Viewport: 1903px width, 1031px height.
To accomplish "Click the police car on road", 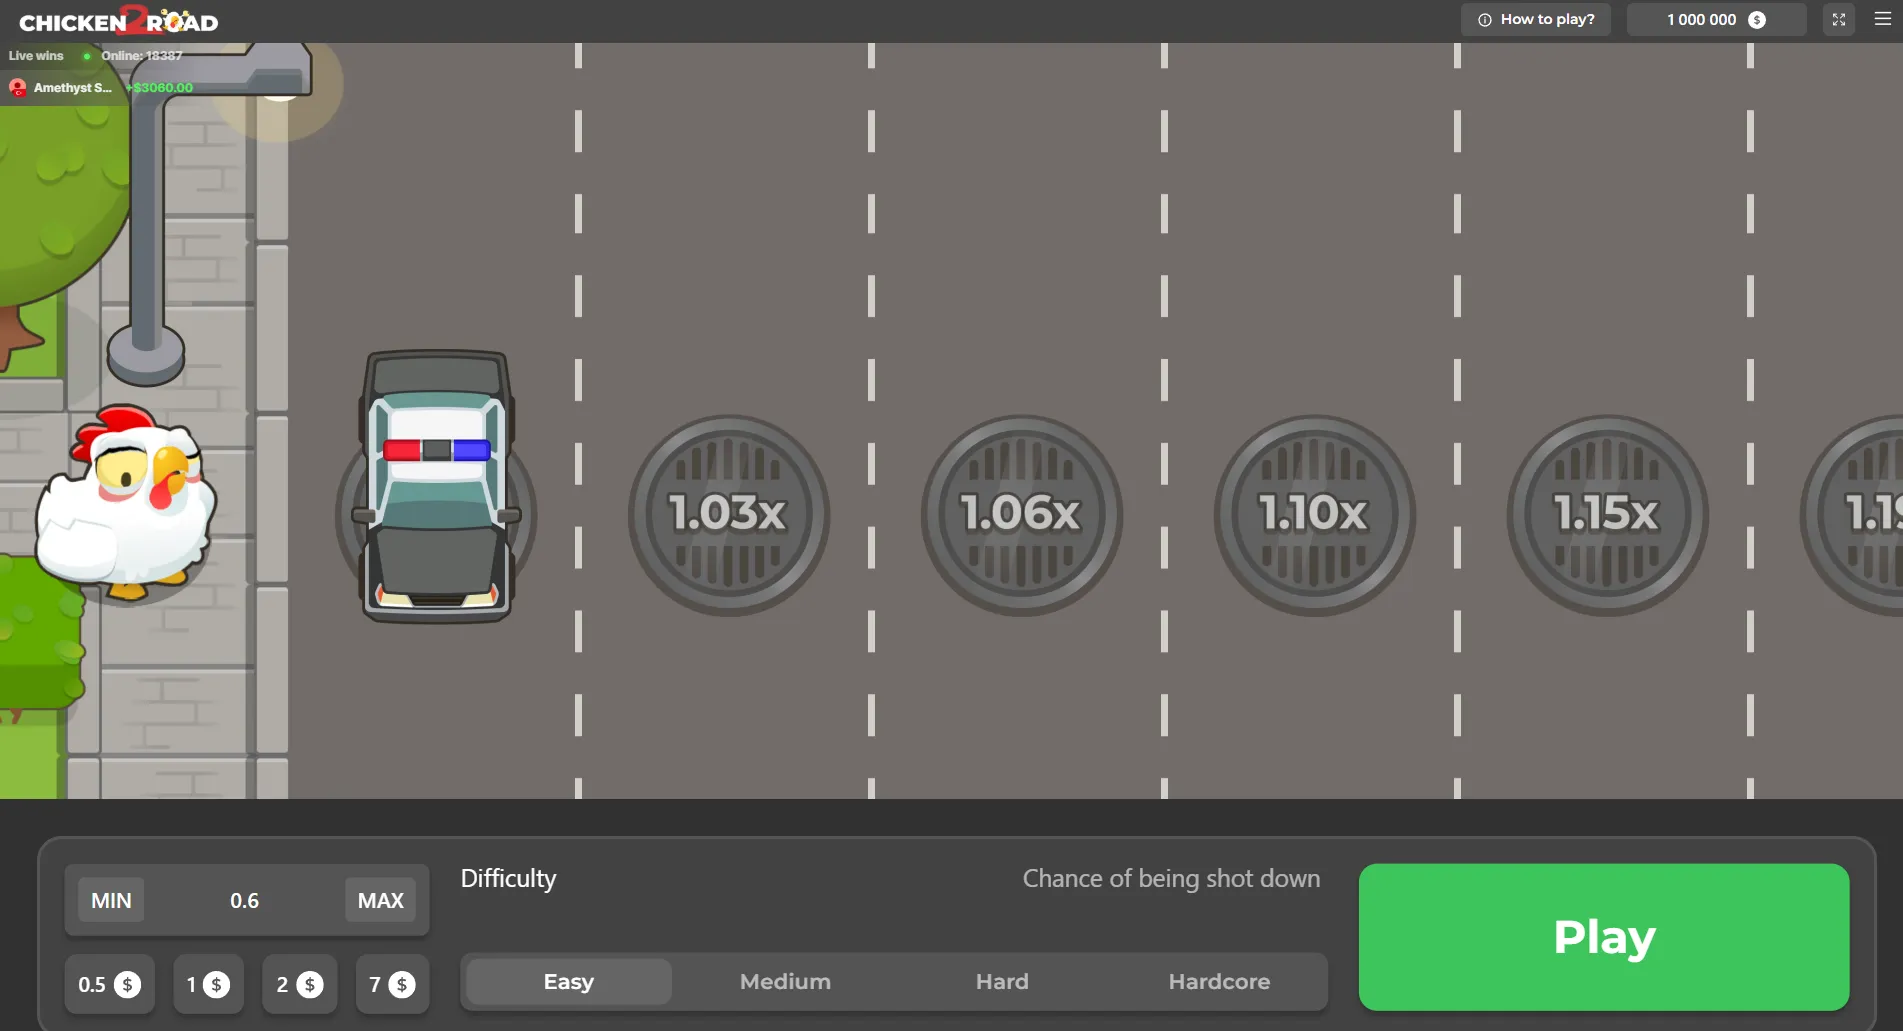I will (436, 487).
